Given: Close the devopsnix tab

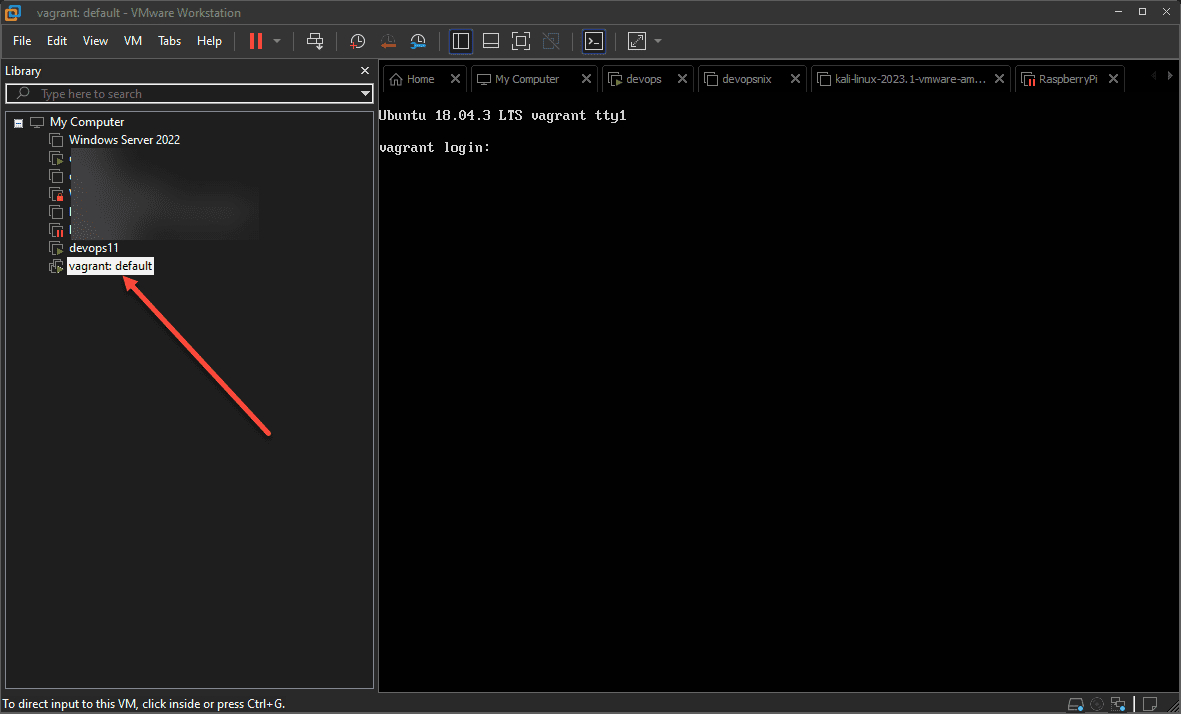Looking at the screenshot, I should (795, 78).
